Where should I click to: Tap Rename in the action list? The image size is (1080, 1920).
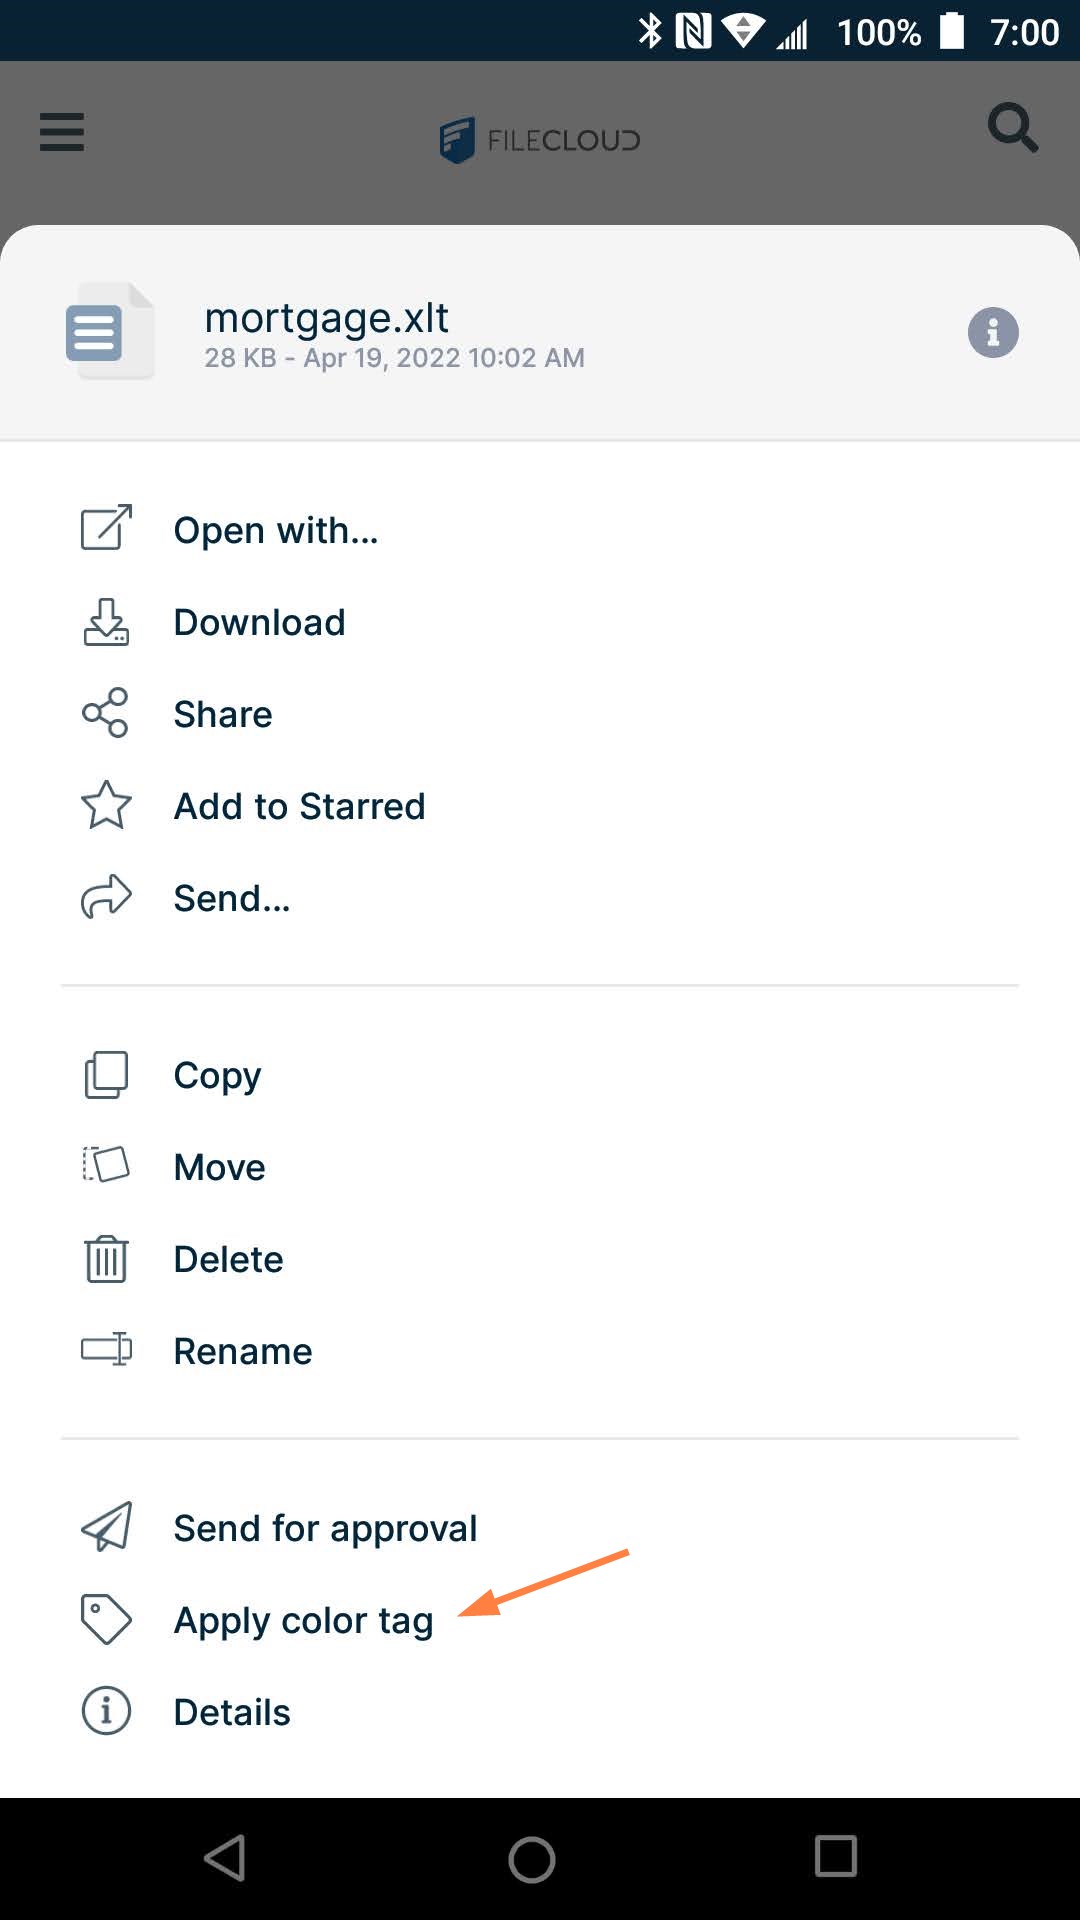[x=242, y=1351]
